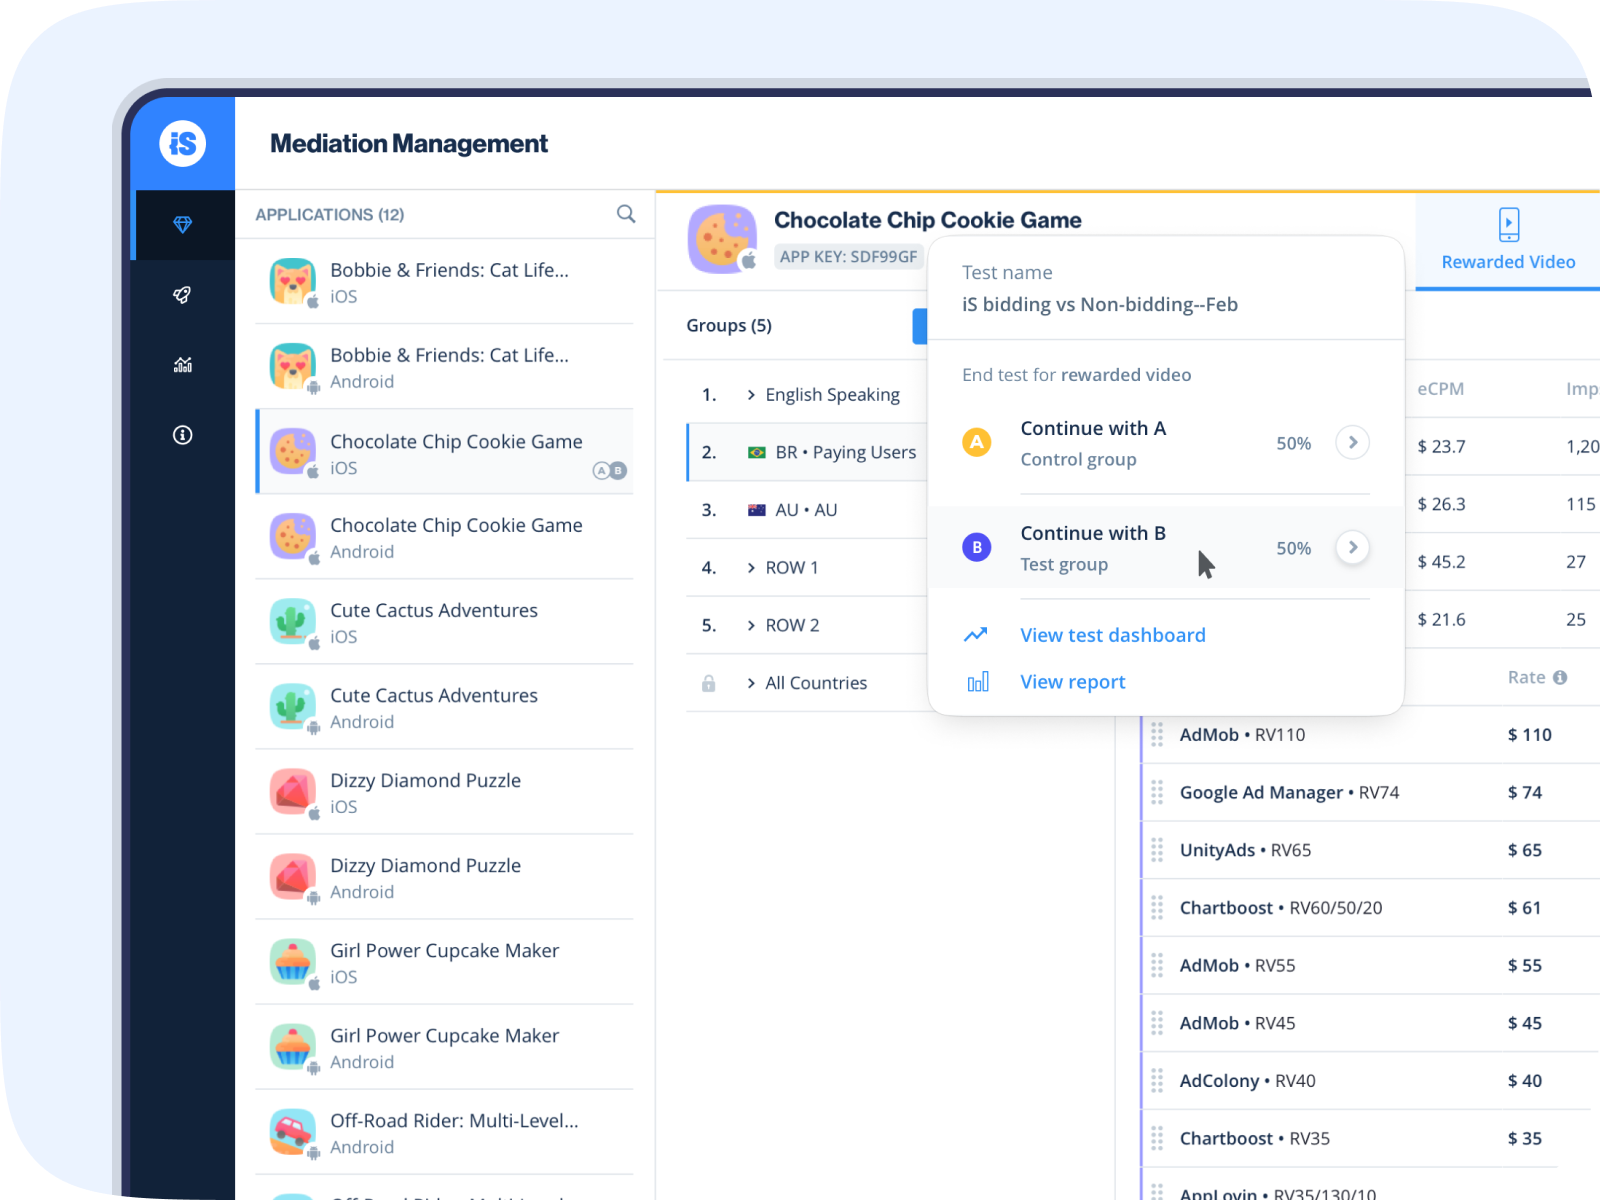
Task: Select Dizzy Diamond Puzzle iOS app
Action: [445, 792]
